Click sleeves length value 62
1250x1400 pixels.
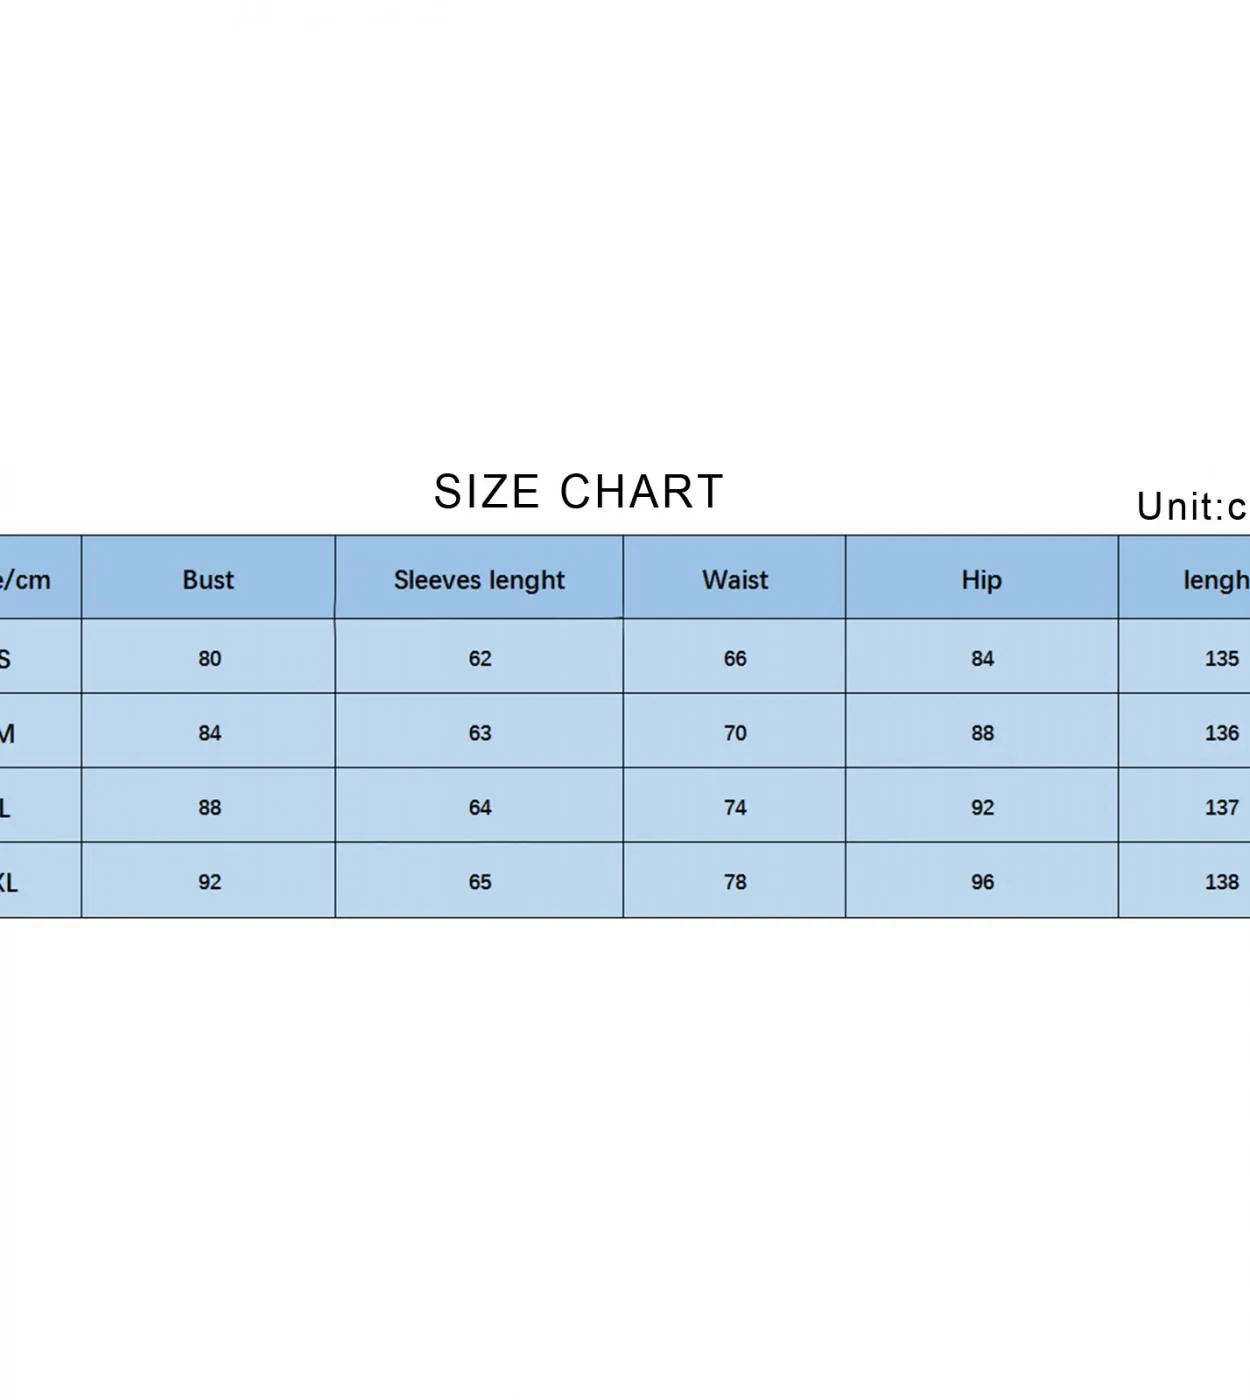[480, 659]
